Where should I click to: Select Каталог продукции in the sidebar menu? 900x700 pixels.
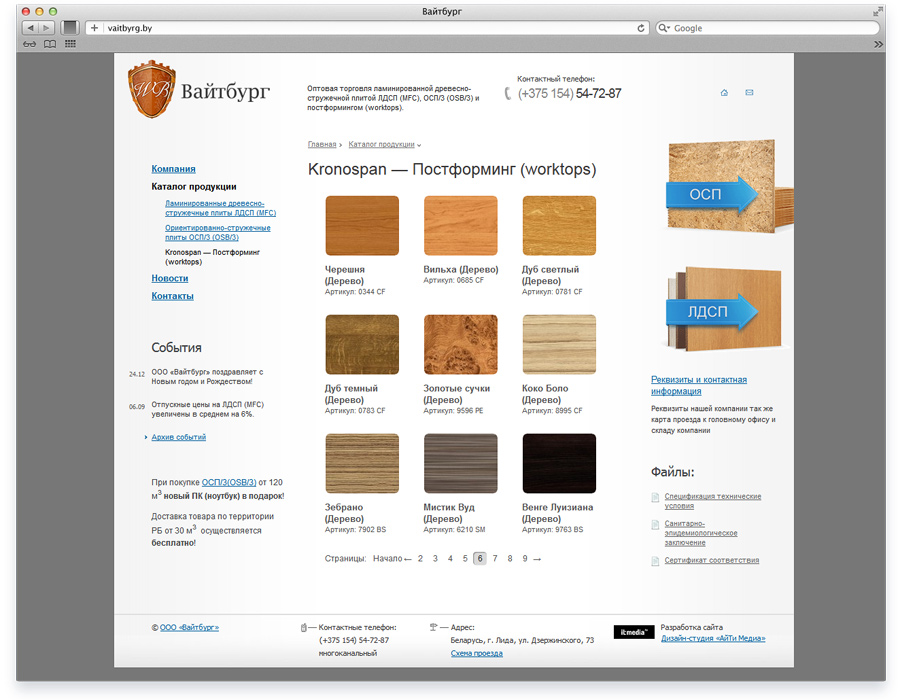194,186
